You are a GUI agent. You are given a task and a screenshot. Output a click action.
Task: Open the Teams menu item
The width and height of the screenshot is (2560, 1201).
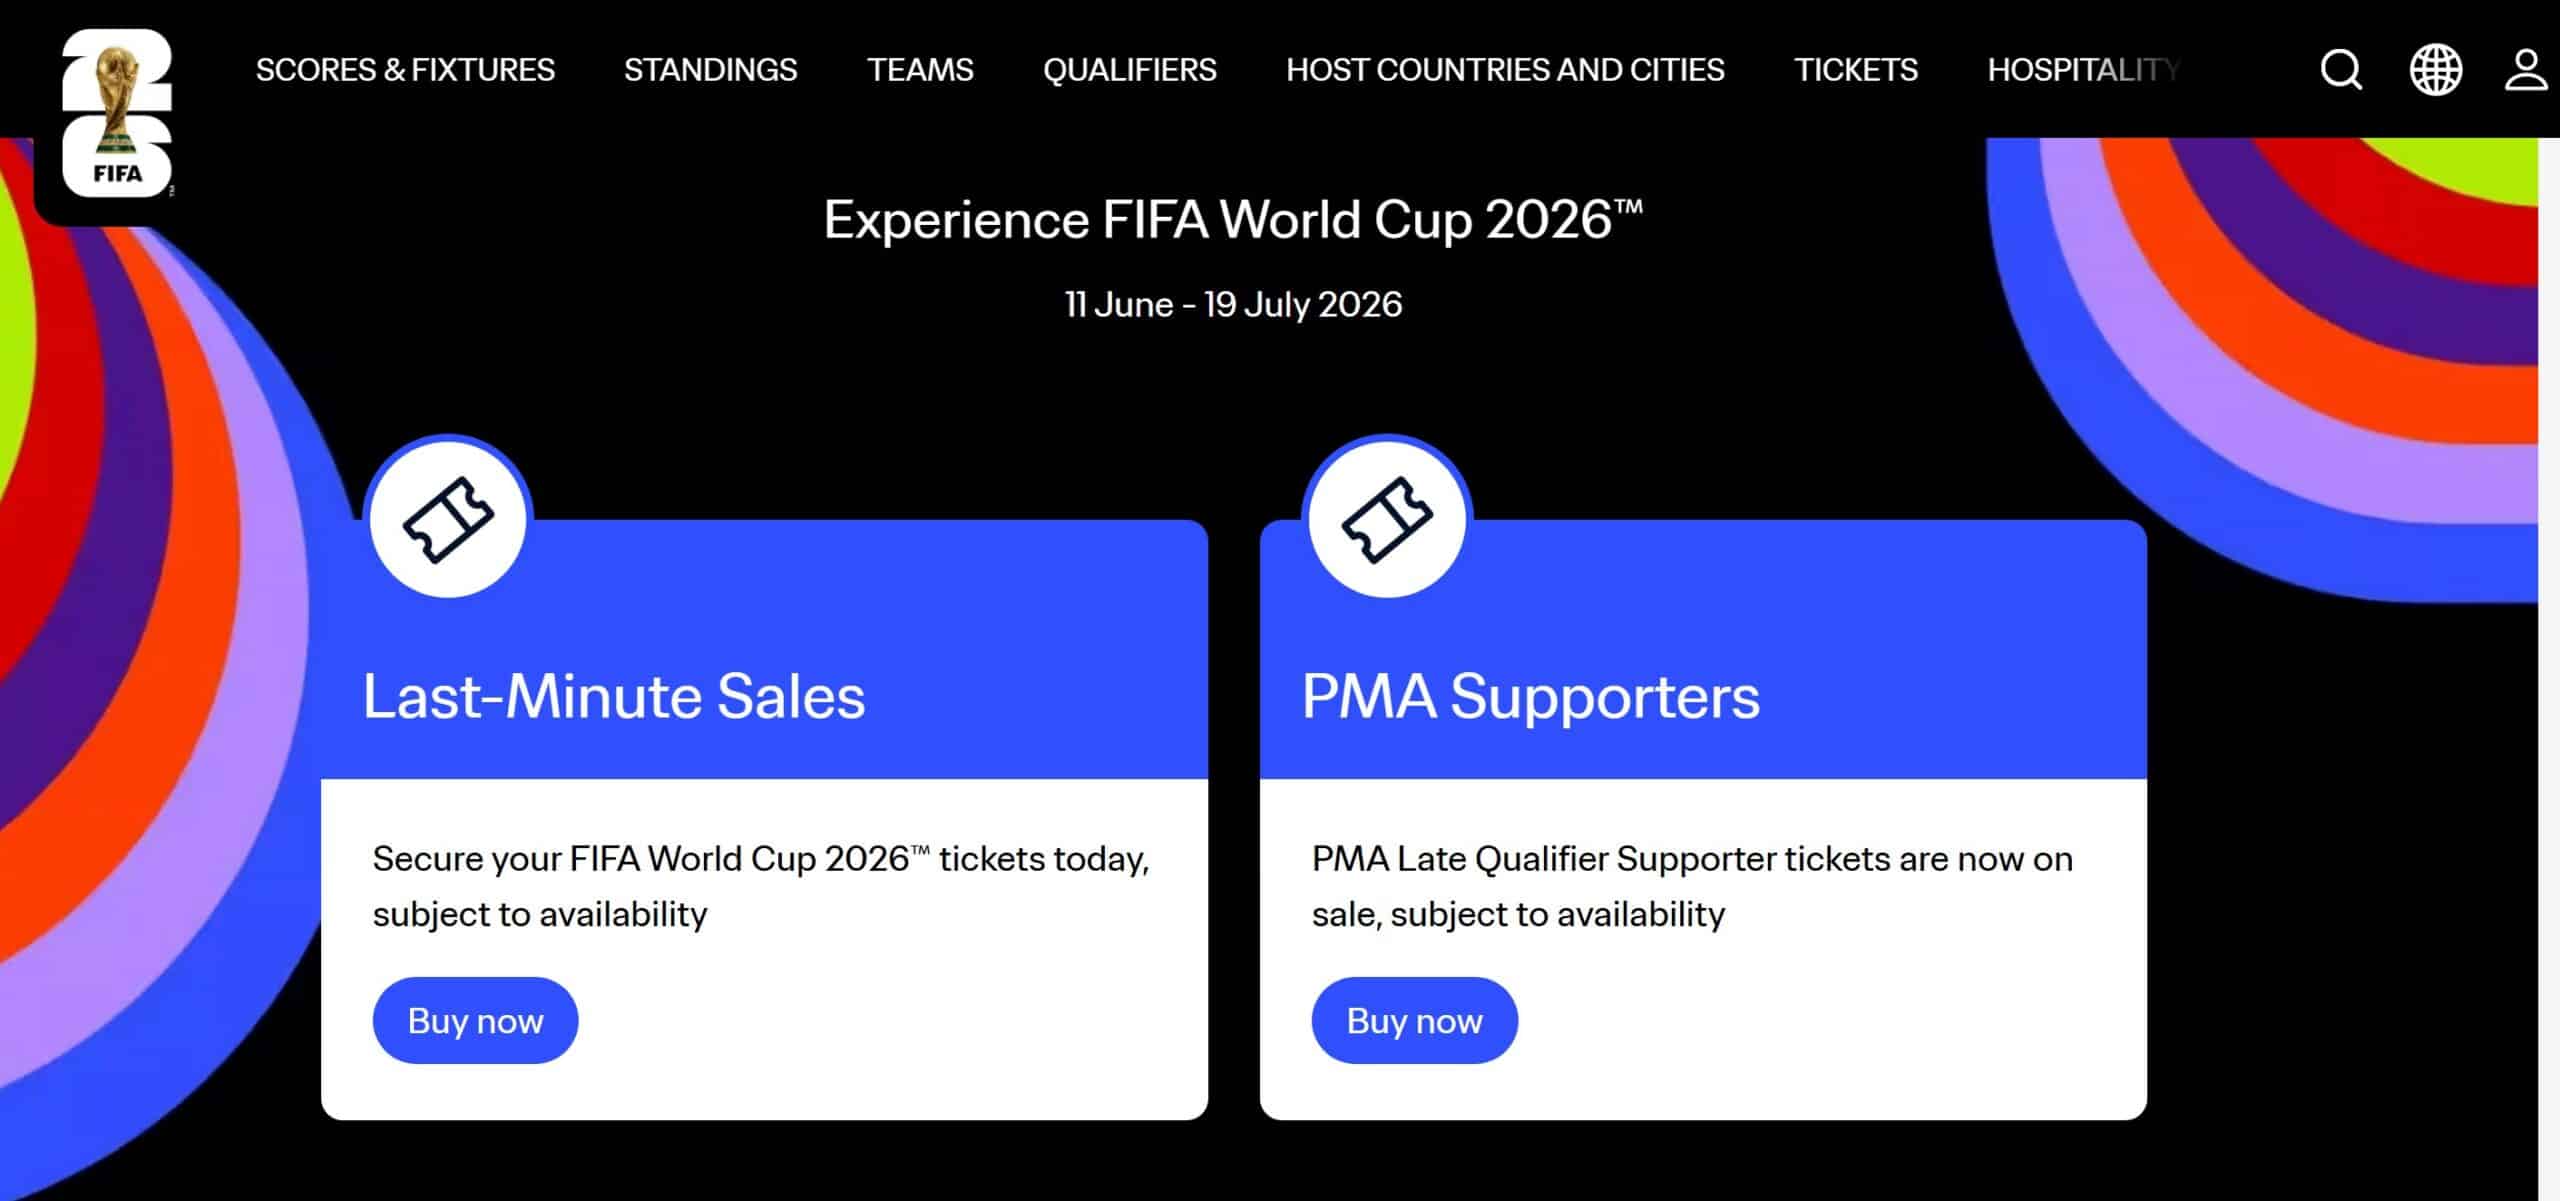click(x=920, y=70)
